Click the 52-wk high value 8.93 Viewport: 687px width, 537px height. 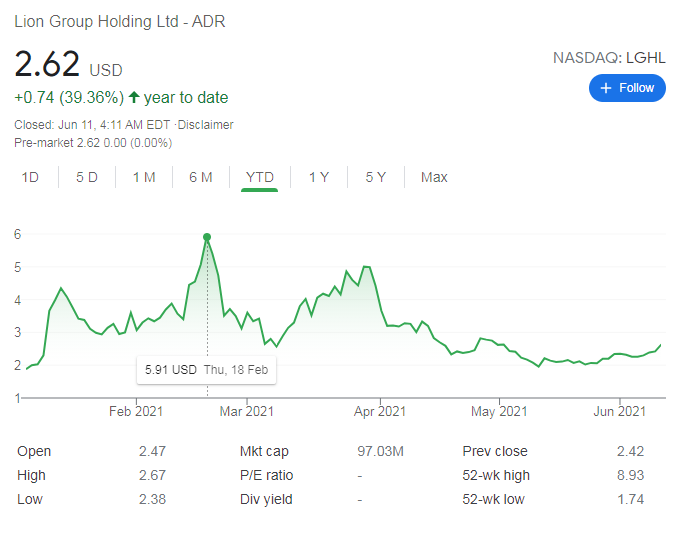point(630,475)
